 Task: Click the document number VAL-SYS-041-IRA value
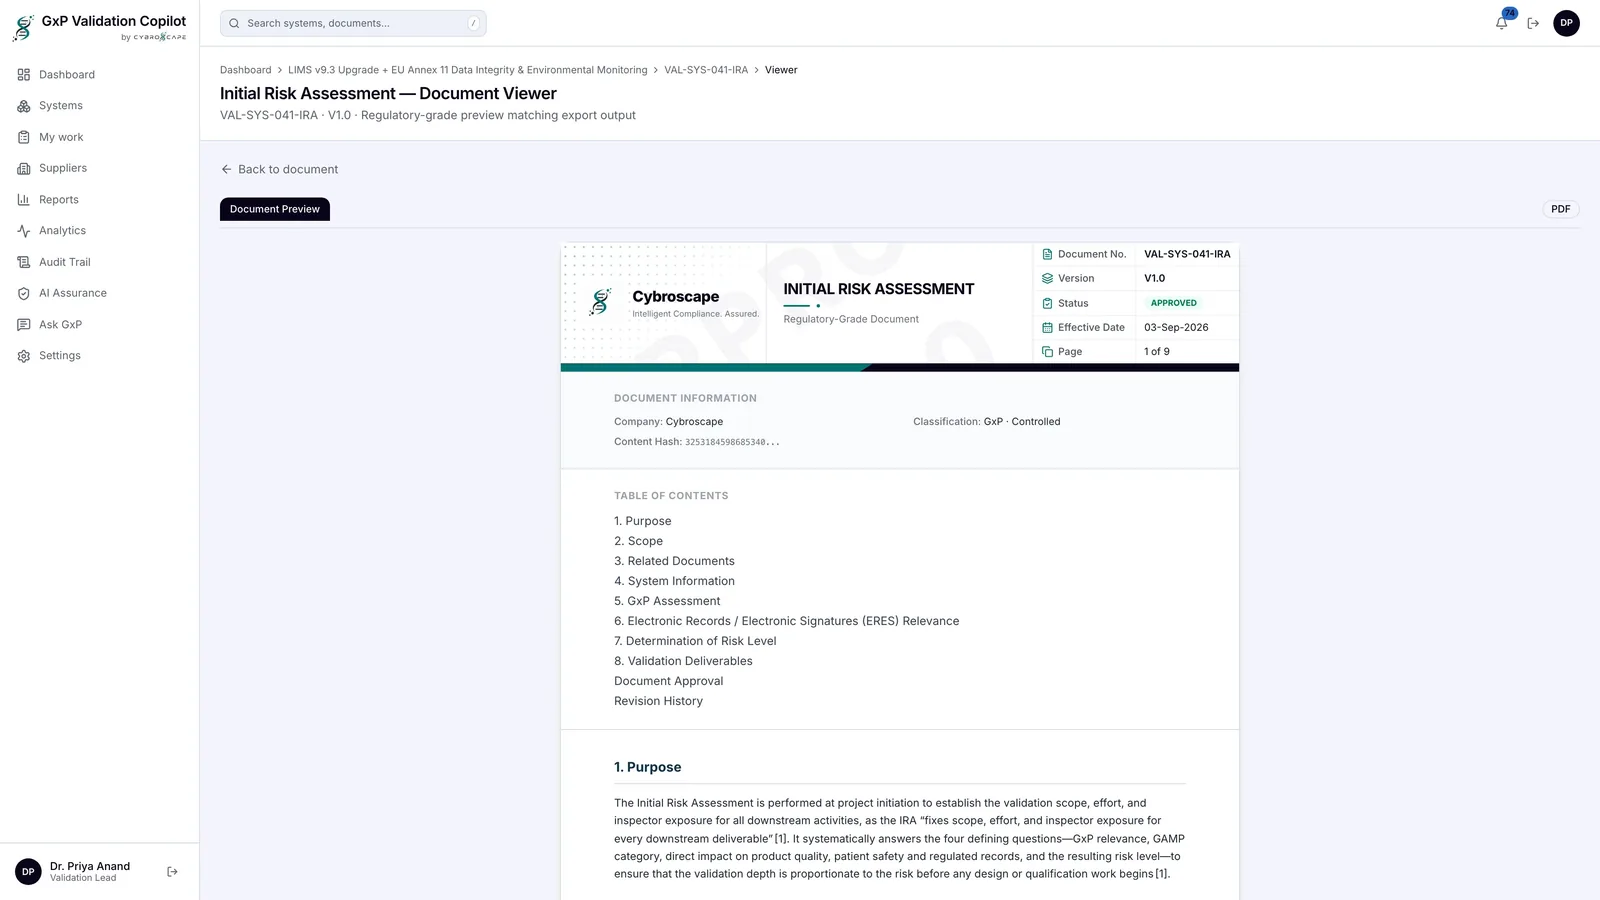[1187, 254]
